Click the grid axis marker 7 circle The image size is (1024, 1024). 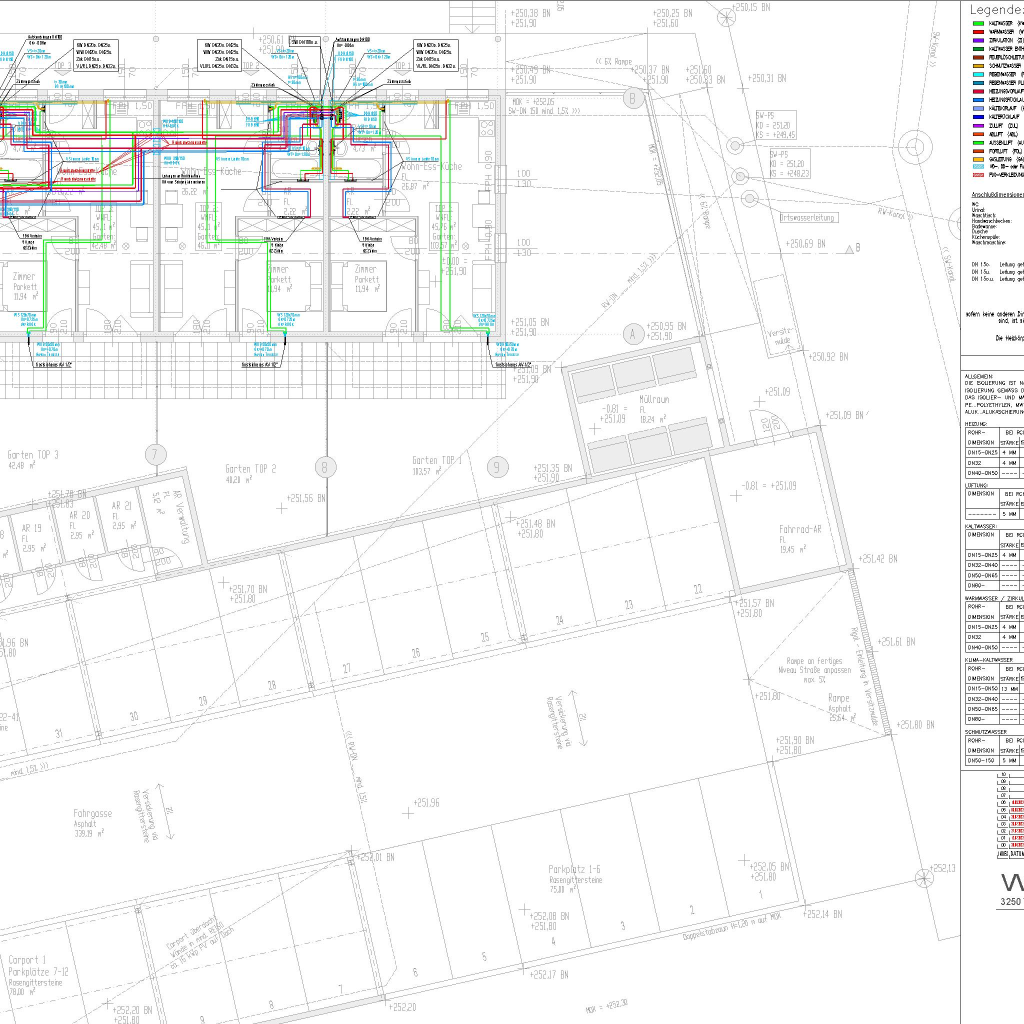[x=154, y=453]
